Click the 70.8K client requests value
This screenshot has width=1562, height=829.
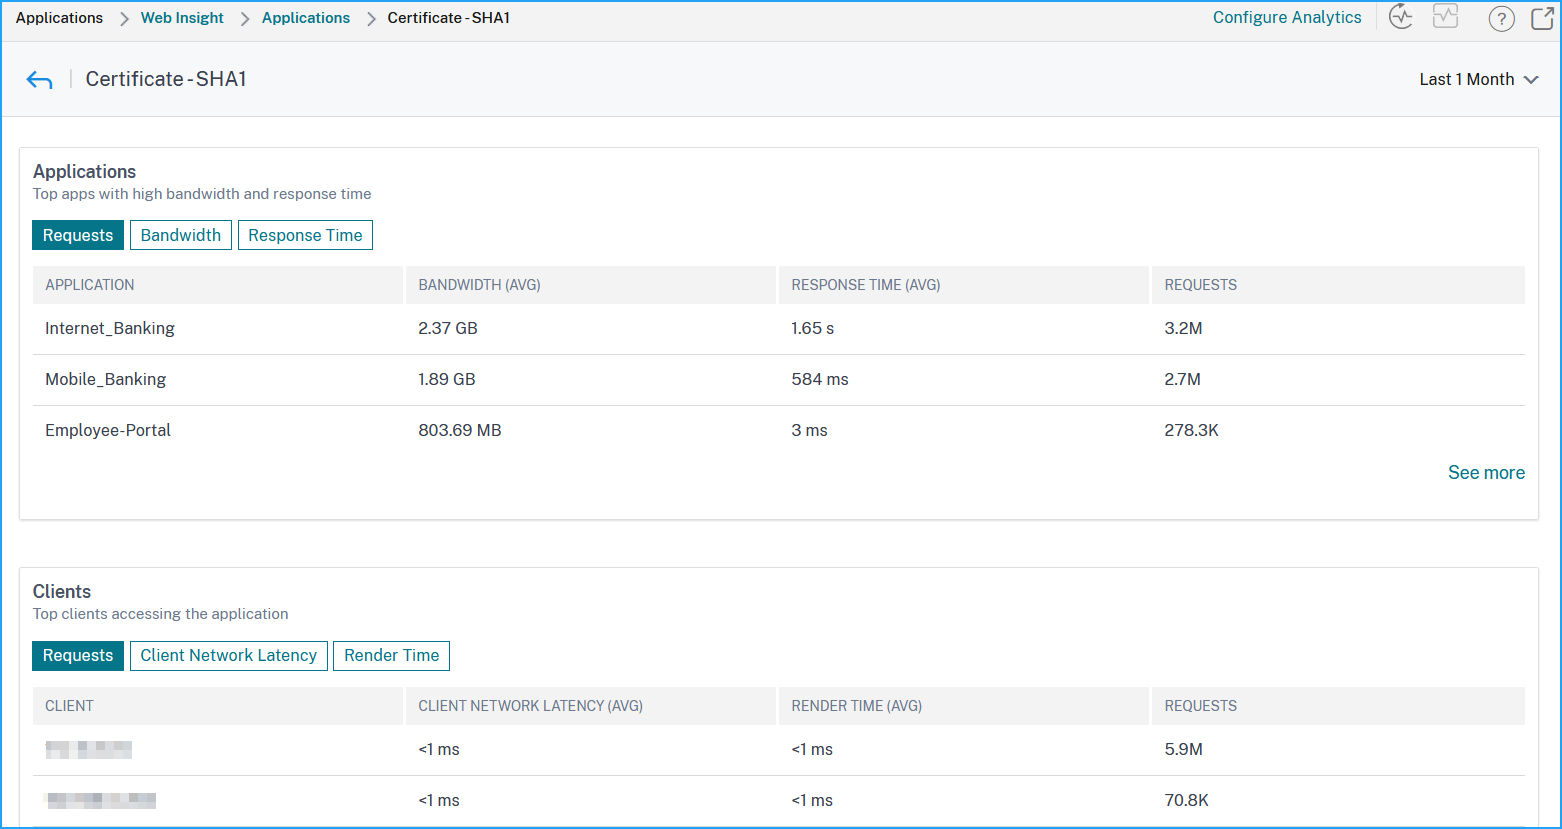pos(1187,801)
